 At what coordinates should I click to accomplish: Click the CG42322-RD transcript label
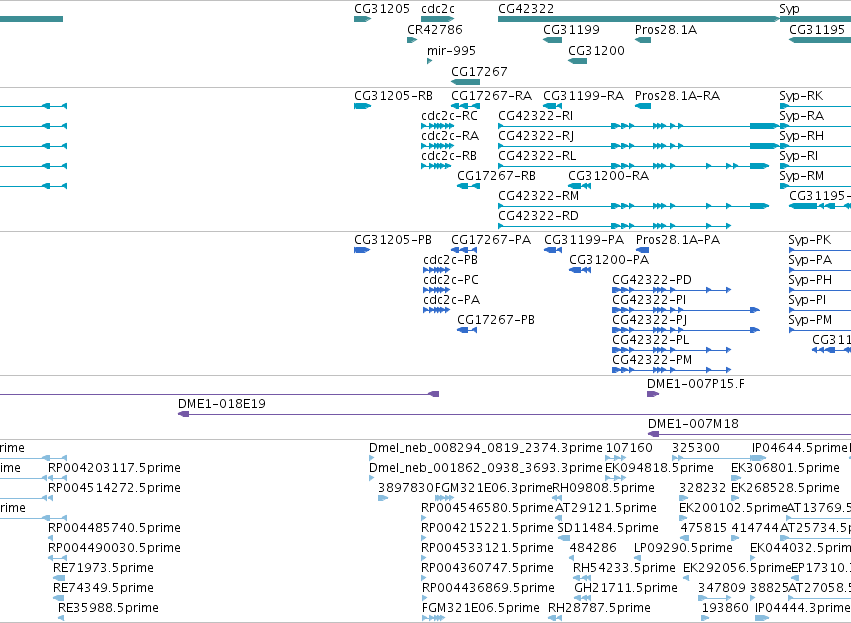(538, 216)
